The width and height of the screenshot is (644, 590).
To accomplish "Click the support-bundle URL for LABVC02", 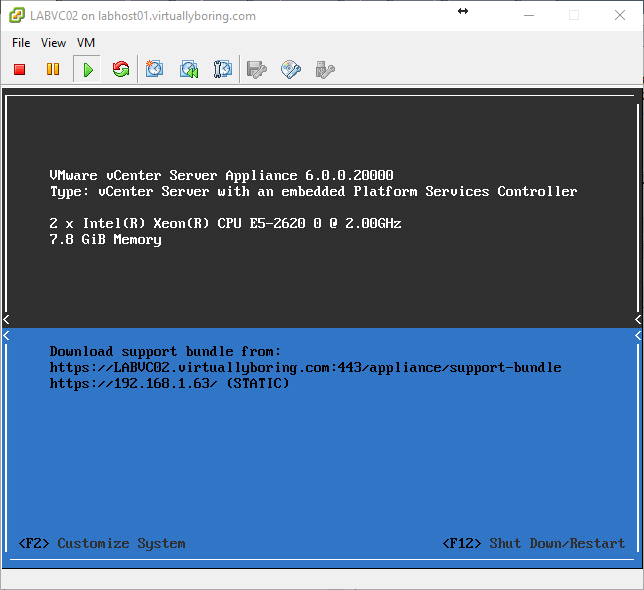I will point(305,367).
